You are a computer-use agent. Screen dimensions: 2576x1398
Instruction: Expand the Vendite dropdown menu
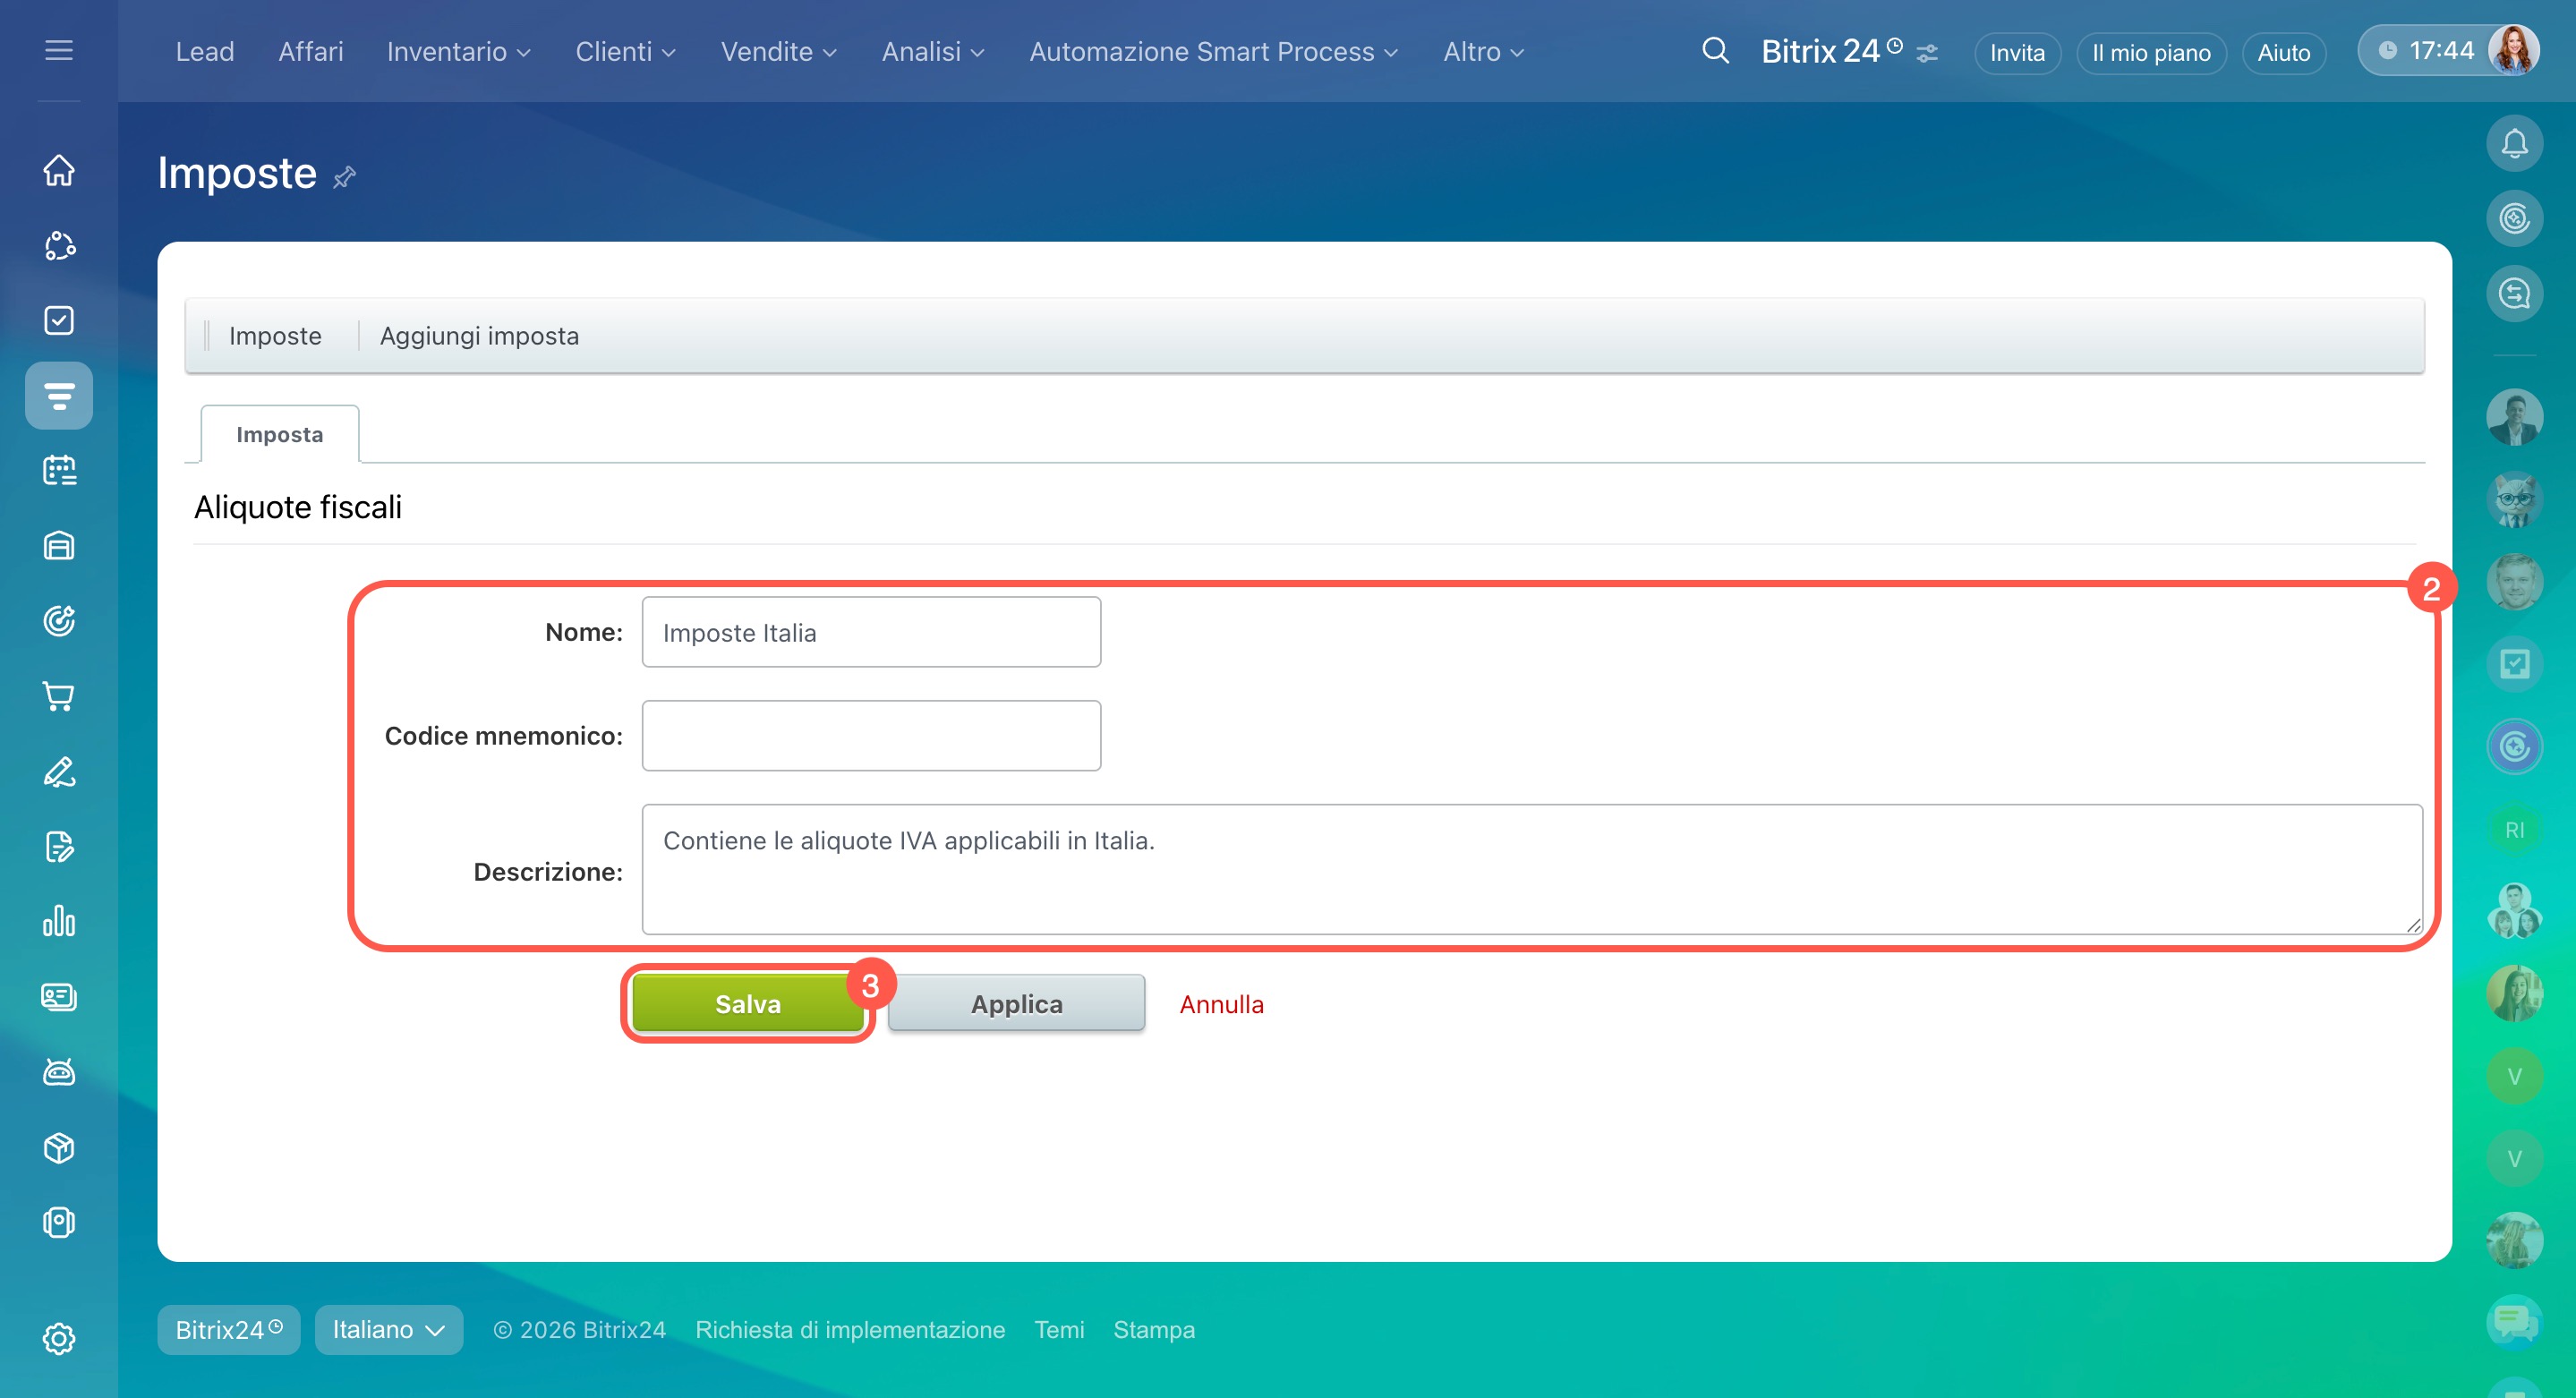point(778,52)
